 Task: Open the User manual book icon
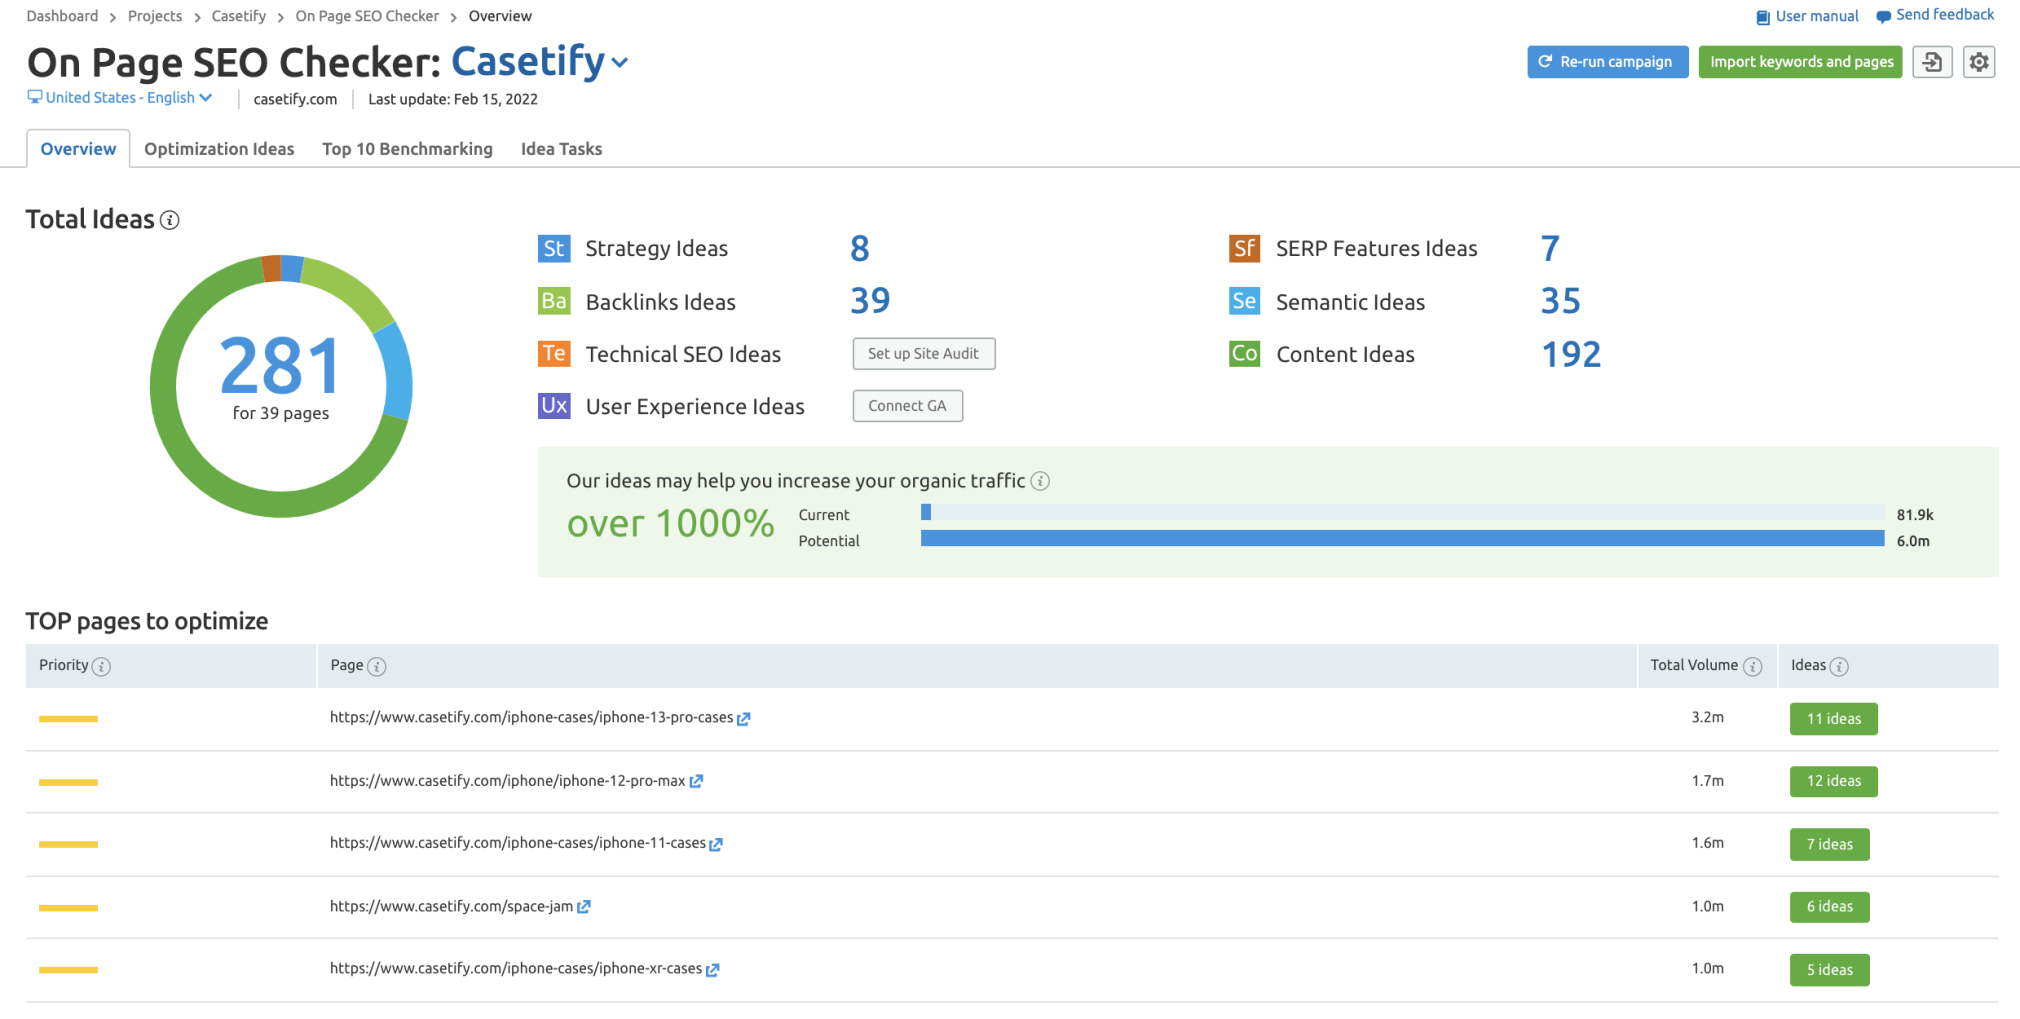tap(1763, 17)
